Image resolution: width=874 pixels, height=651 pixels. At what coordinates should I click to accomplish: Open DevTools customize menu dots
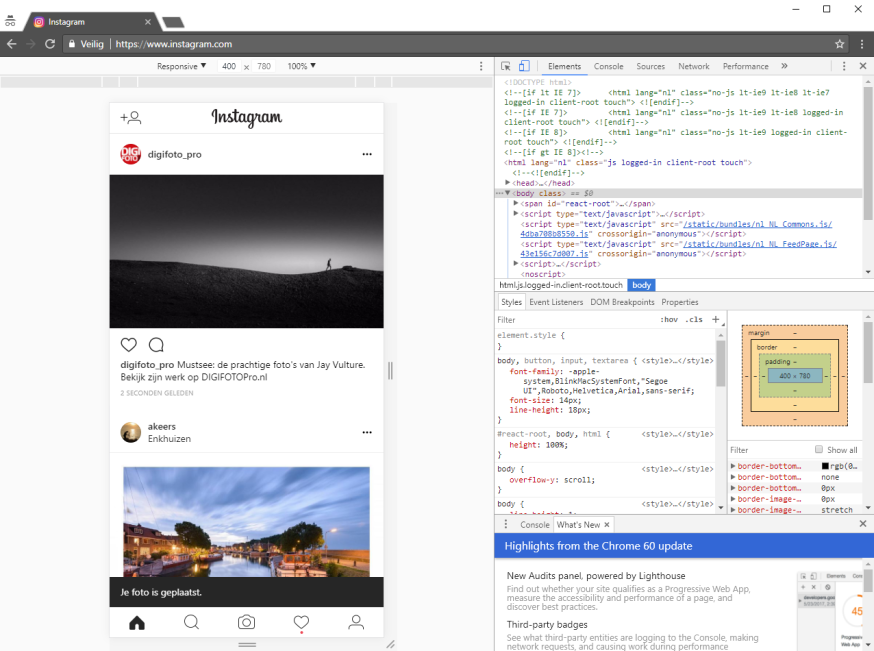(844, 66)
